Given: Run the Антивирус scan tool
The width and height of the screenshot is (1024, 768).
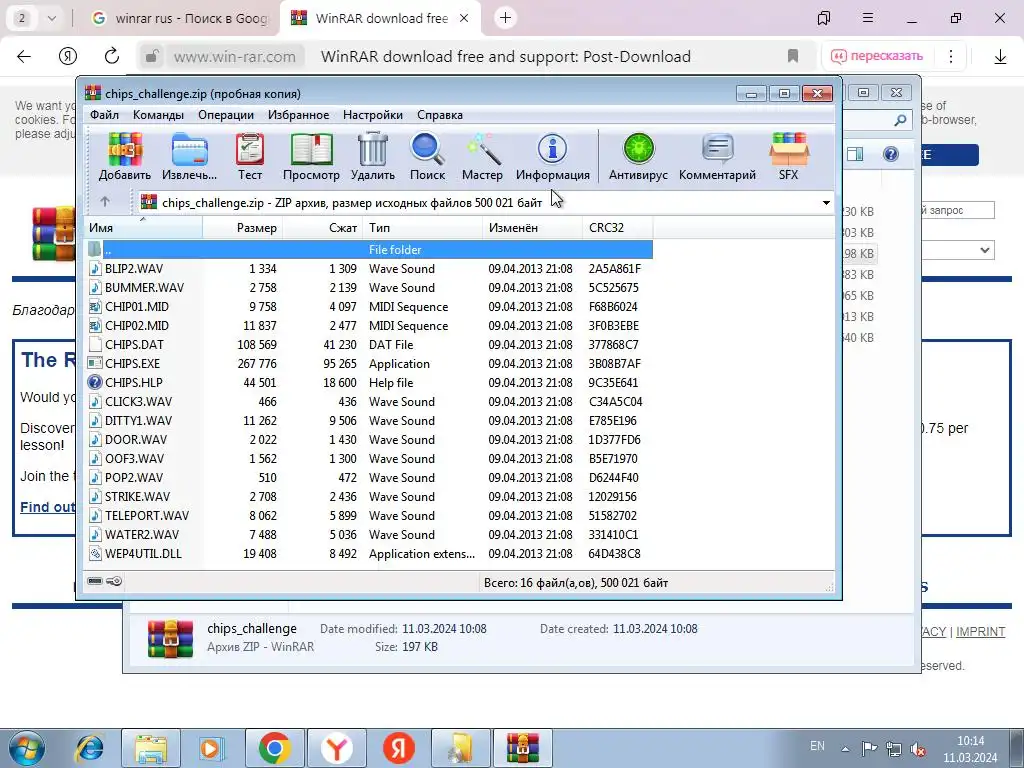Looking at the screenshot, I should pyautogui.click(x=638, y=157).
